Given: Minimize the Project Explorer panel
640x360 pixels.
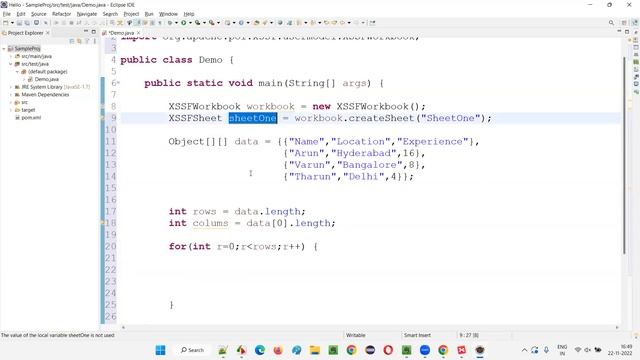Looking at the screenshot, I should click(x=86, y=32).
